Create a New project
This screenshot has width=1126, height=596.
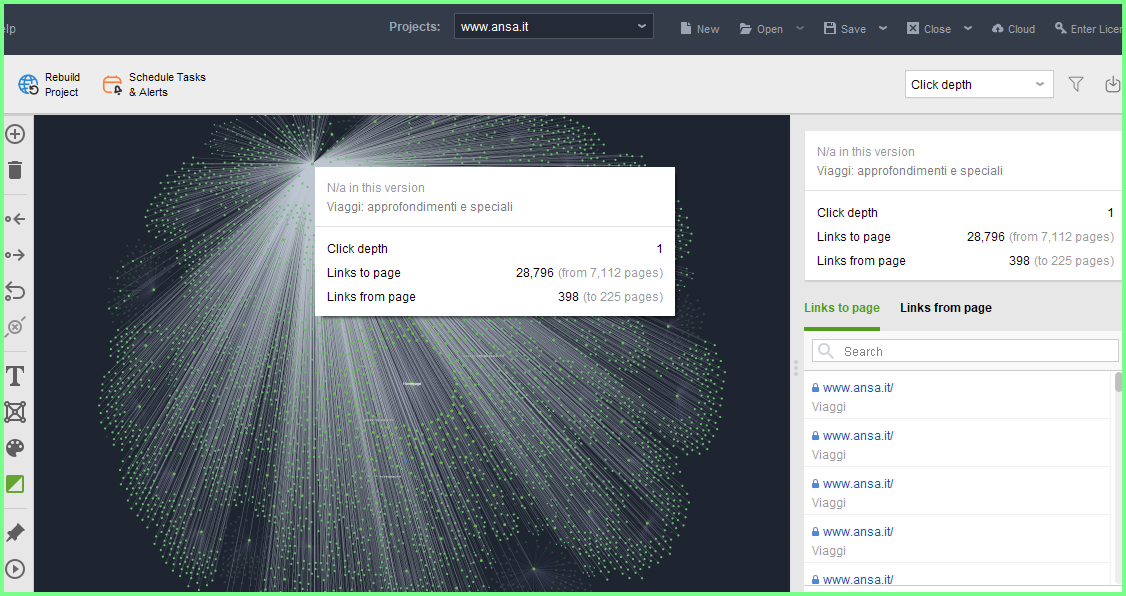[699, 29]
